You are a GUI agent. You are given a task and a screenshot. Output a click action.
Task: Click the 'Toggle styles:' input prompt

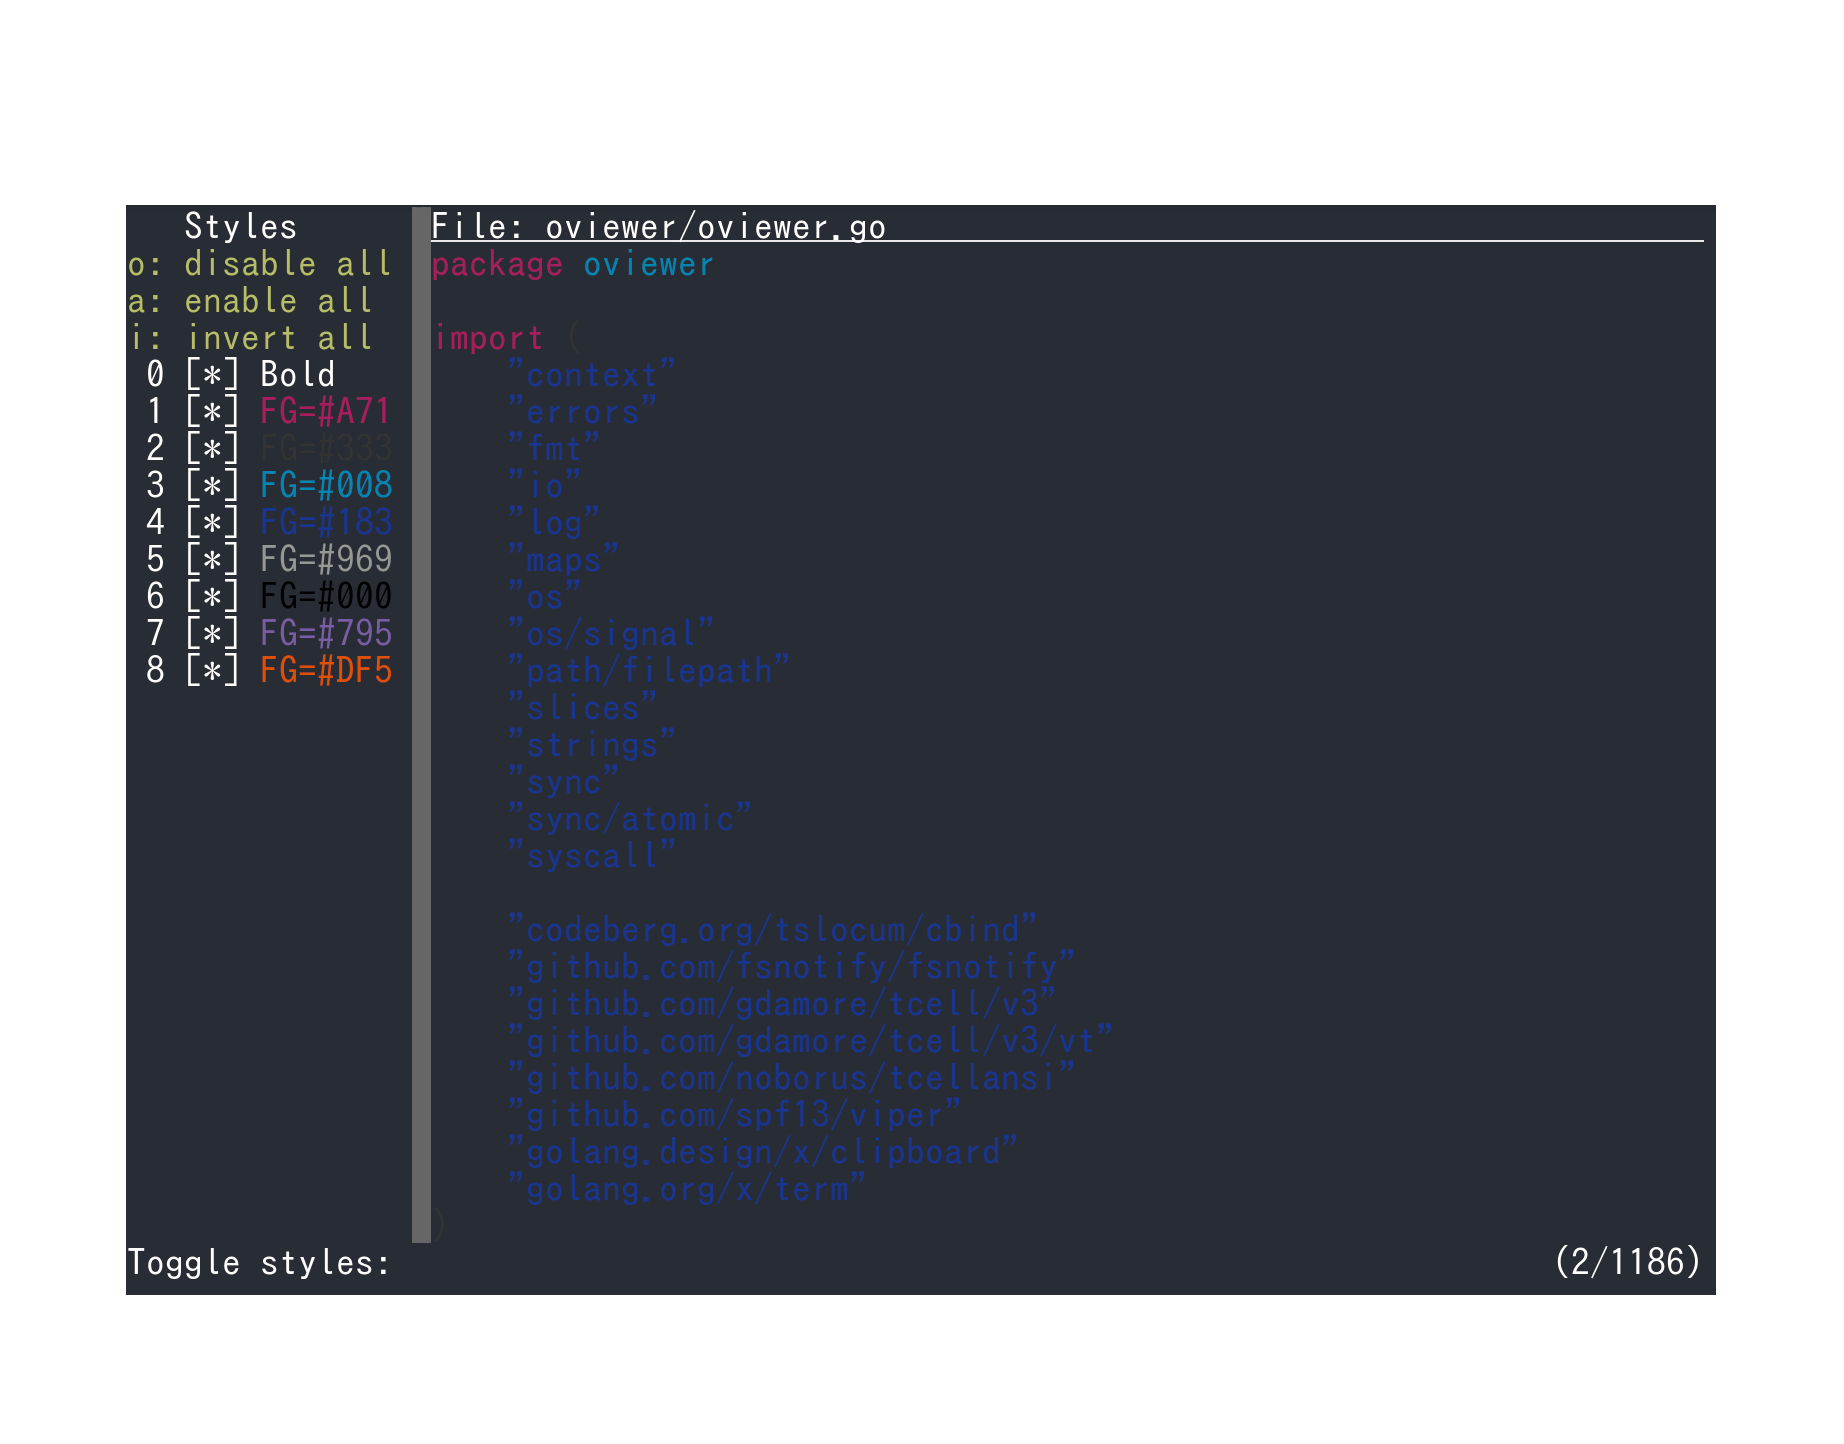pos(259,1263)
